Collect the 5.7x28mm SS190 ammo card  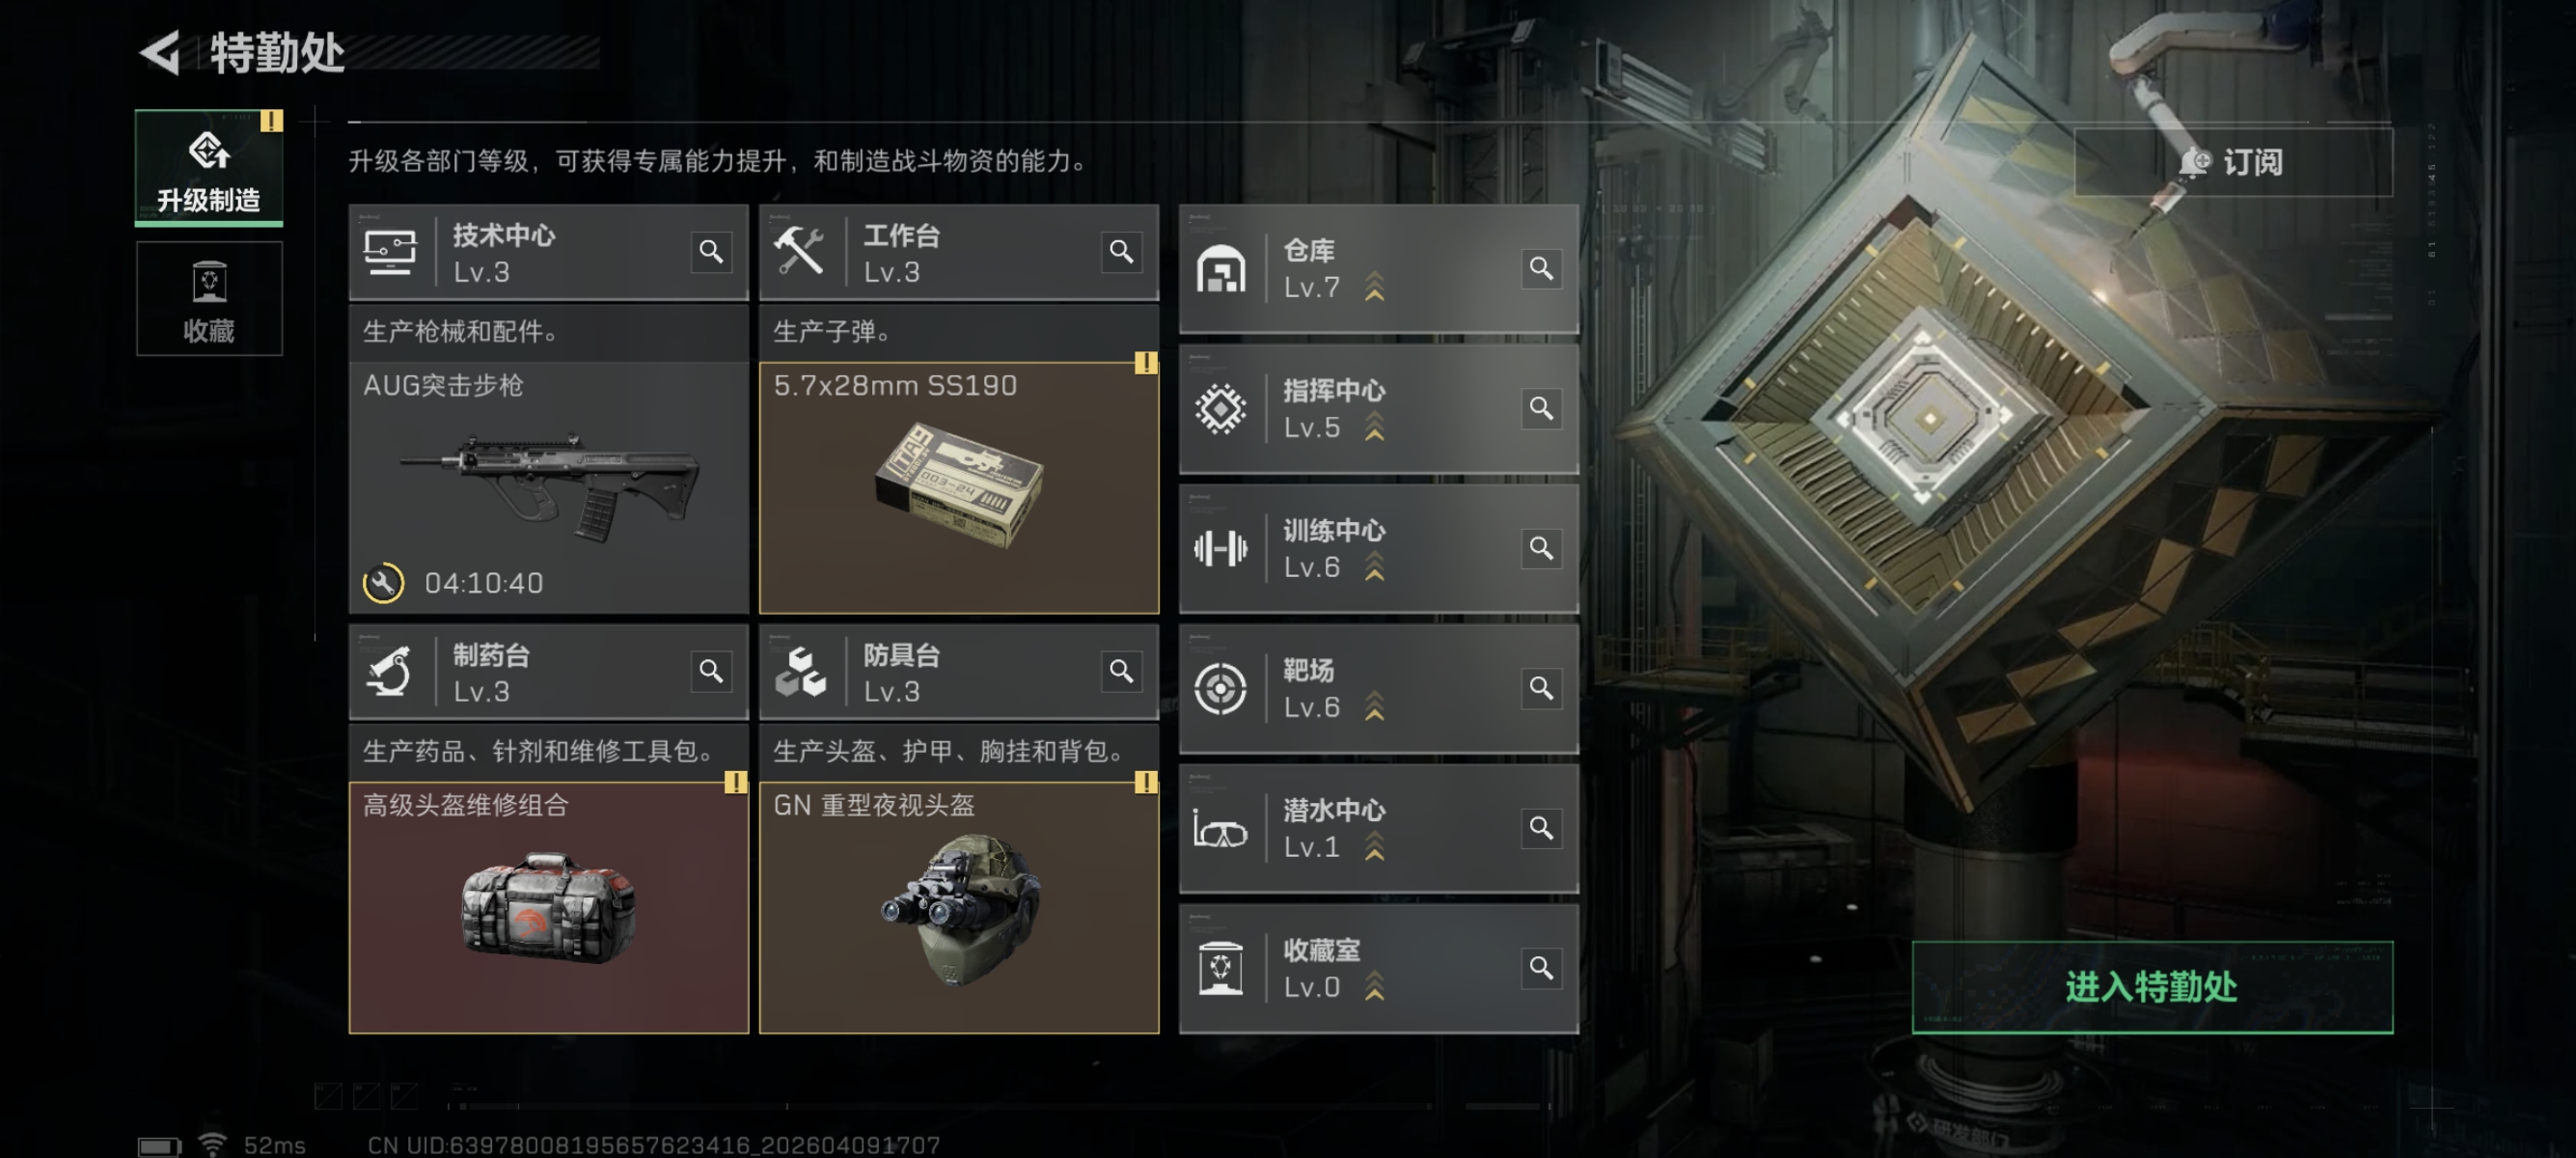point(959,488)
